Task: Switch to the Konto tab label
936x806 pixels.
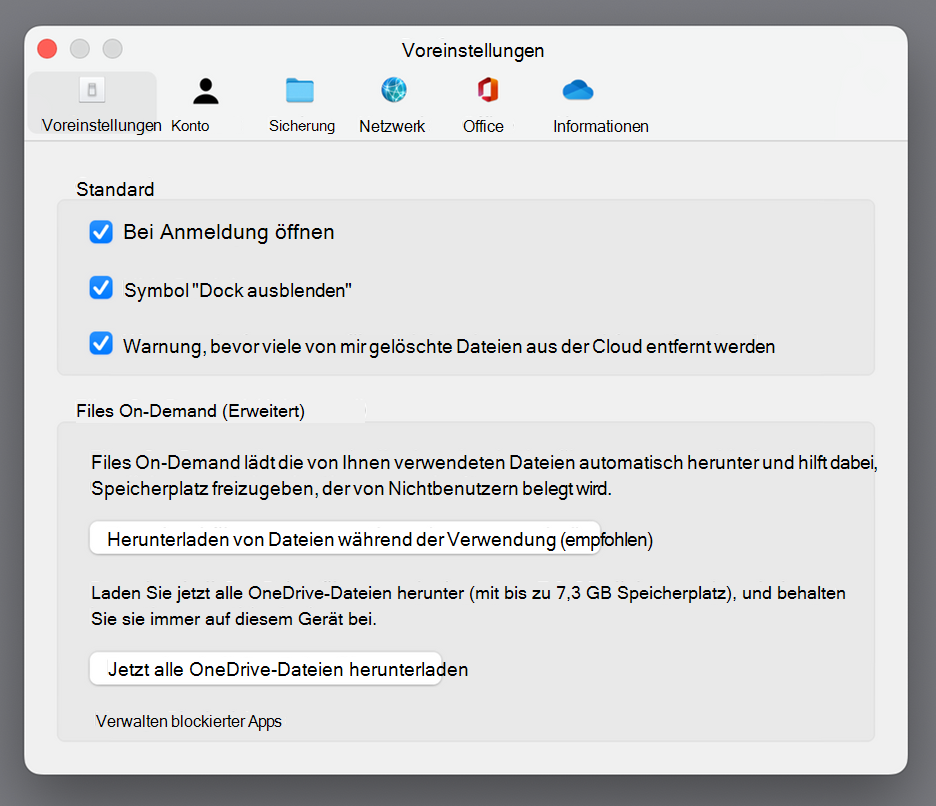Action: click(190, 126)
